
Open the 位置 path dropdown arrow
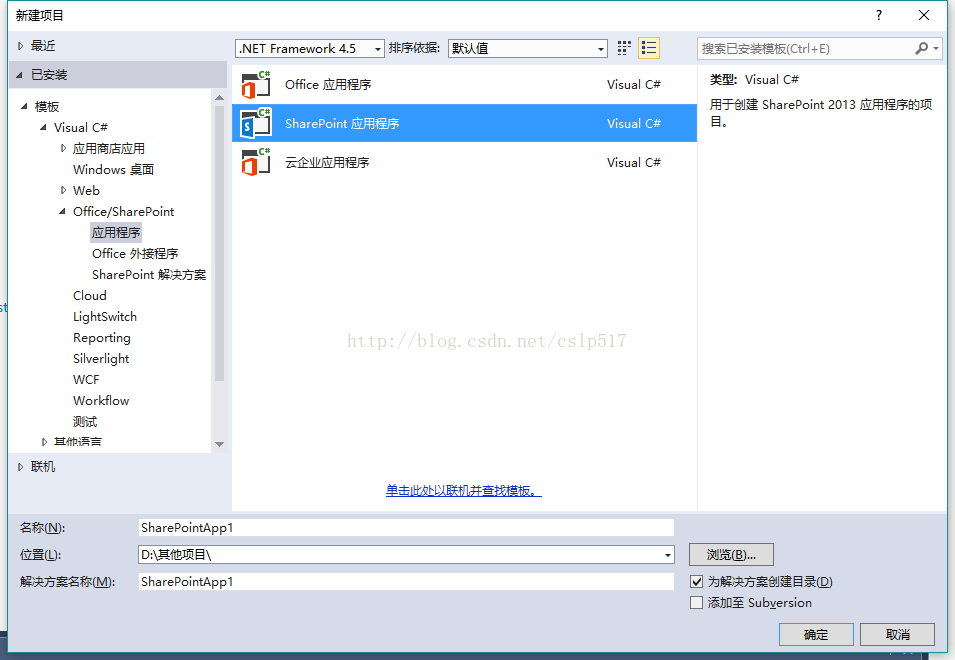tap(668, 555)
